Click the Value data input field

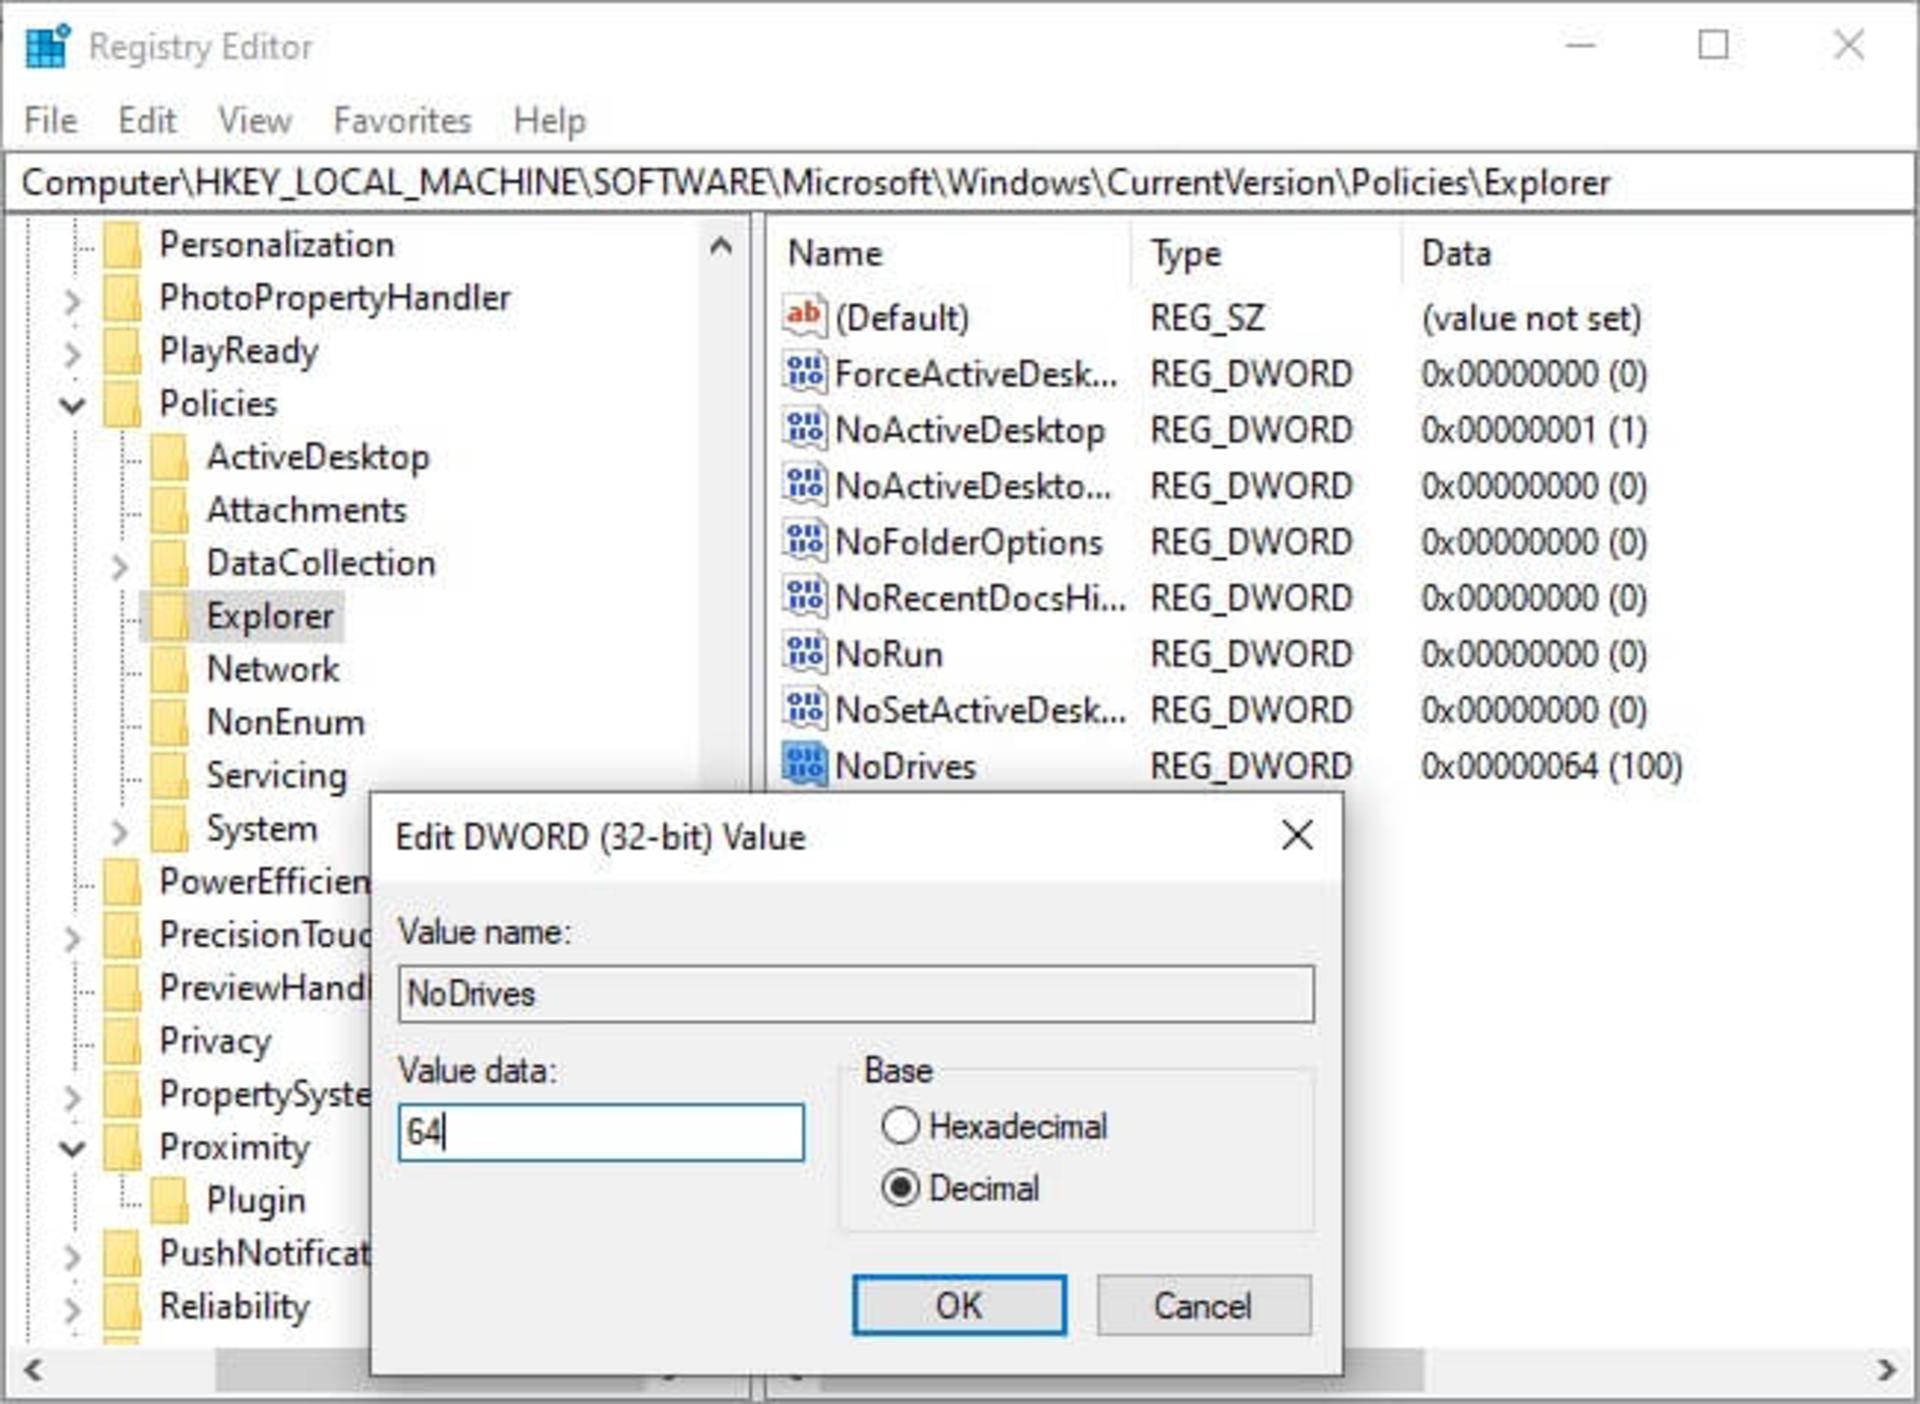(x=601, y=1132)
